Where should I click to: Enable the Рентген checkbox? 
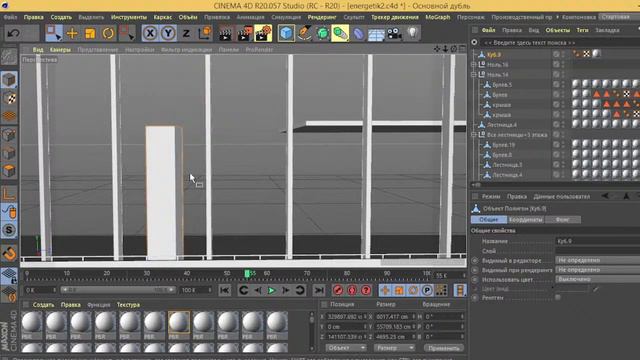(x=558, y=298)
